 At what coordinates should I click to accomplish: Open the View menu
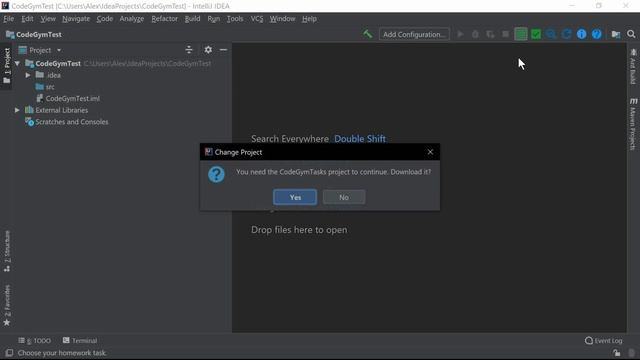point(48,19)
